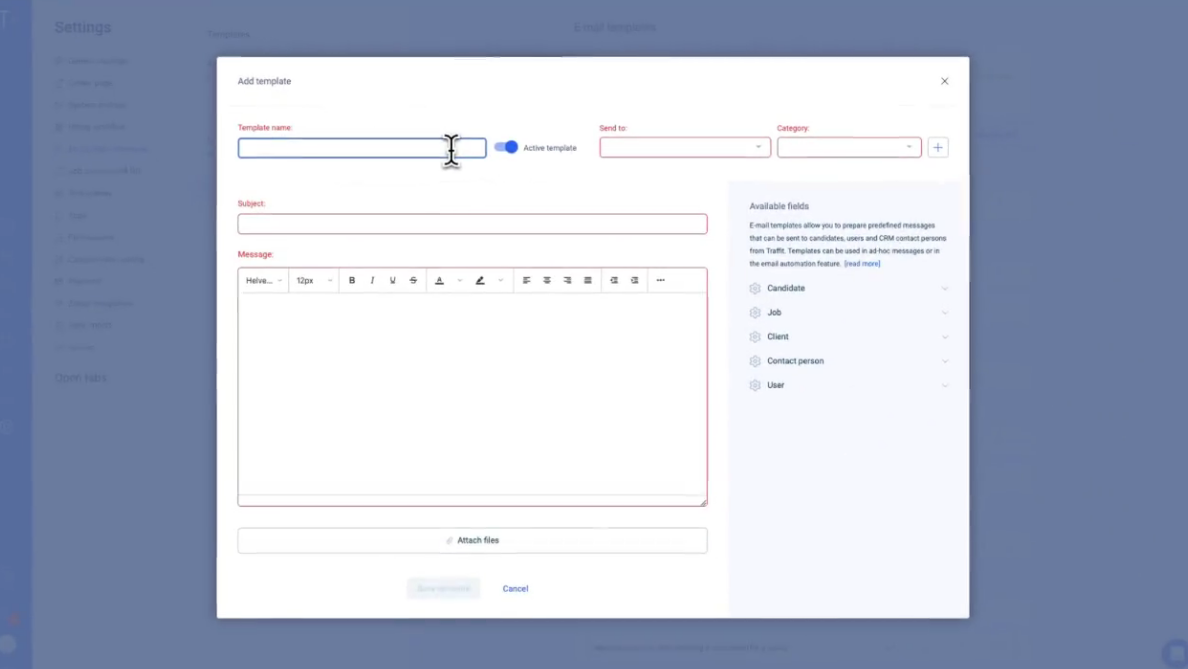Click the Contact person gear icon
This screenshot has height=669, width=1188.
[755, 361]
